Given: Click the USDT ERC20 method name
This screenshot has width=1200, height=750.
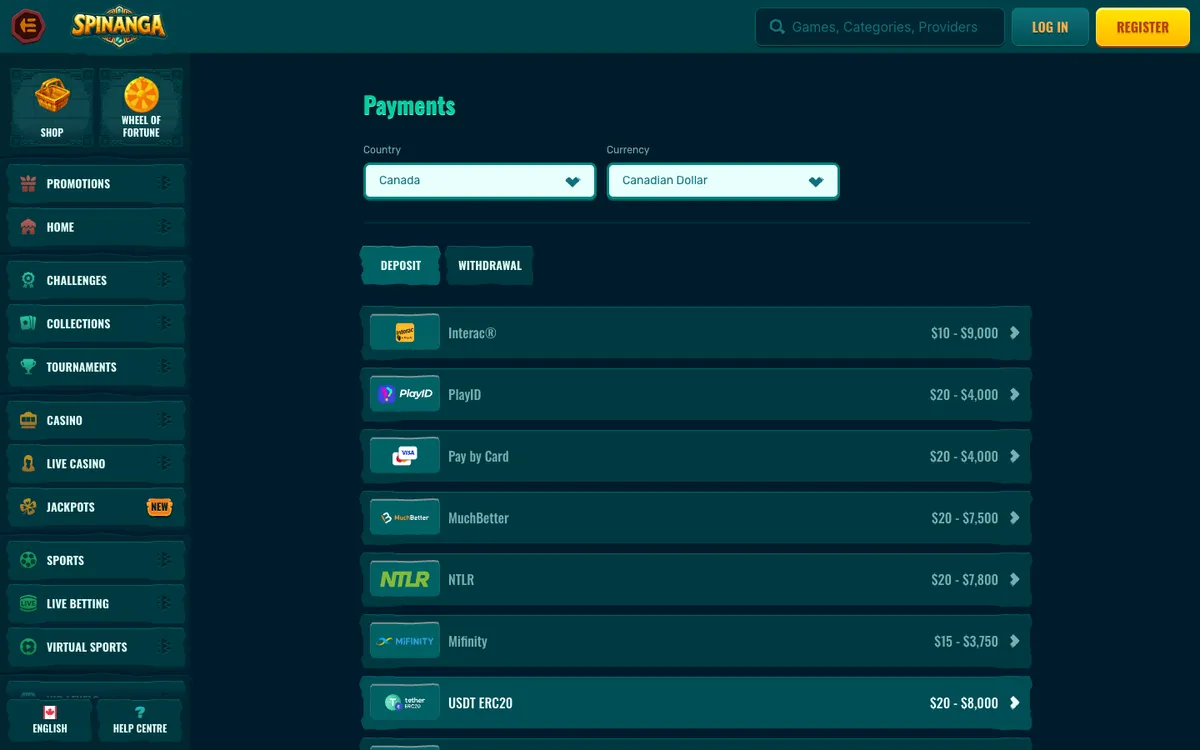Looking at the screenshot, I should (480, 703).
